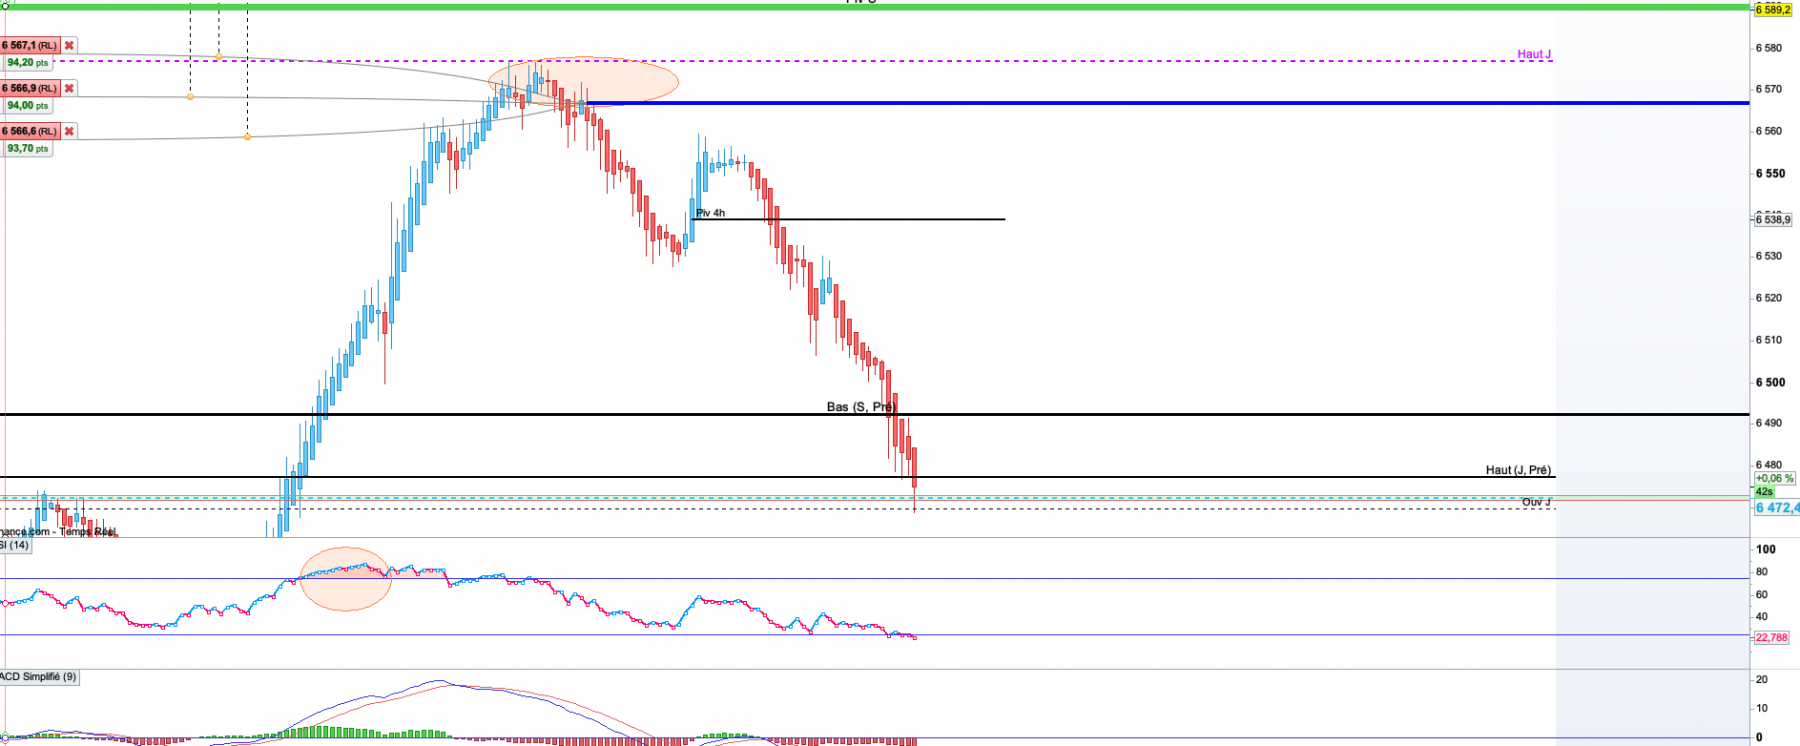Select the 6 566,9 (RL) order label

(30, 89)
